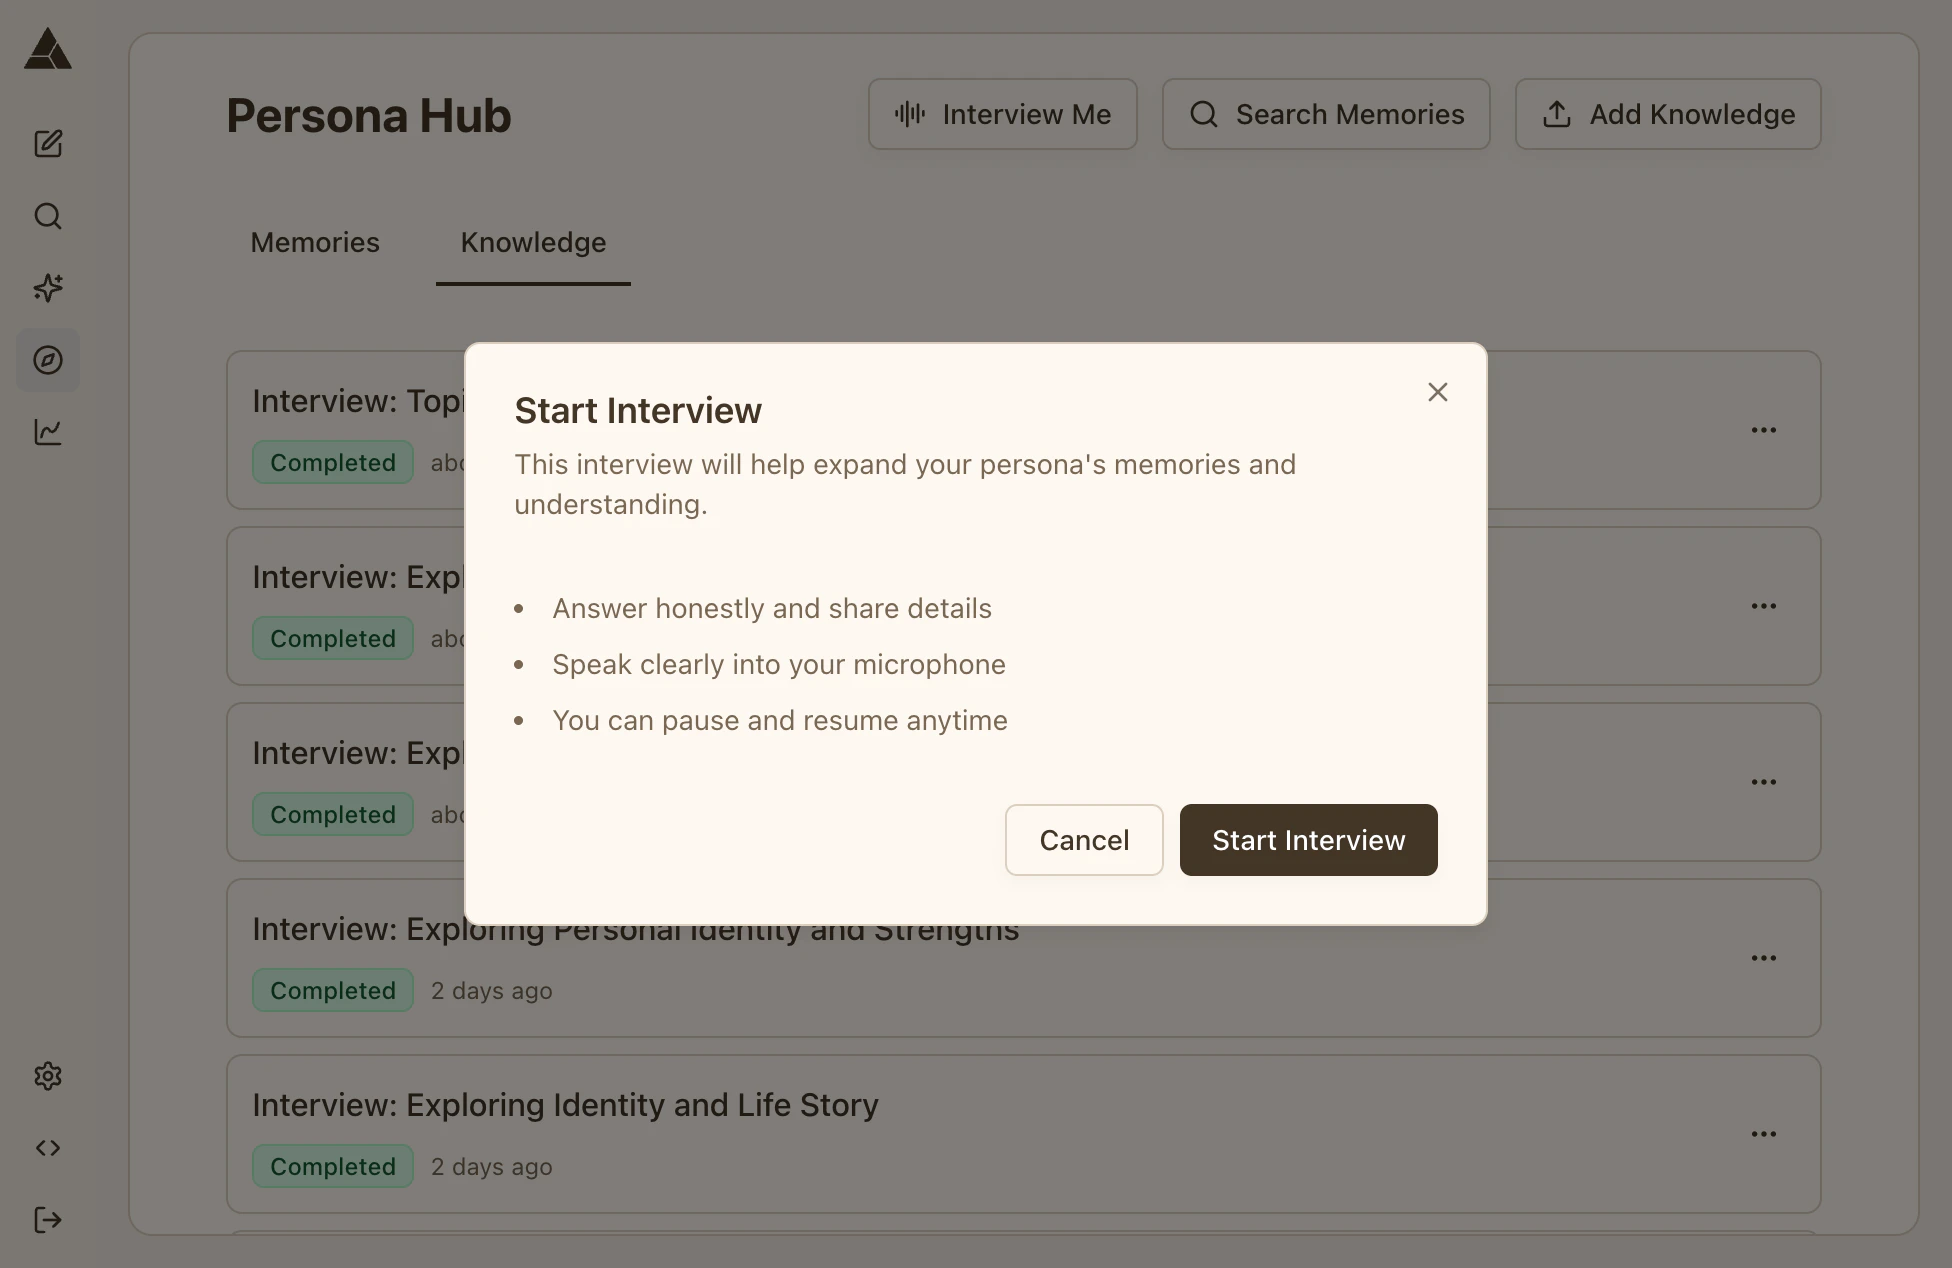The height and width of the screenshot is (1268, 1952).
Task: Select the Knowledge tab
Action: [532, 242]
